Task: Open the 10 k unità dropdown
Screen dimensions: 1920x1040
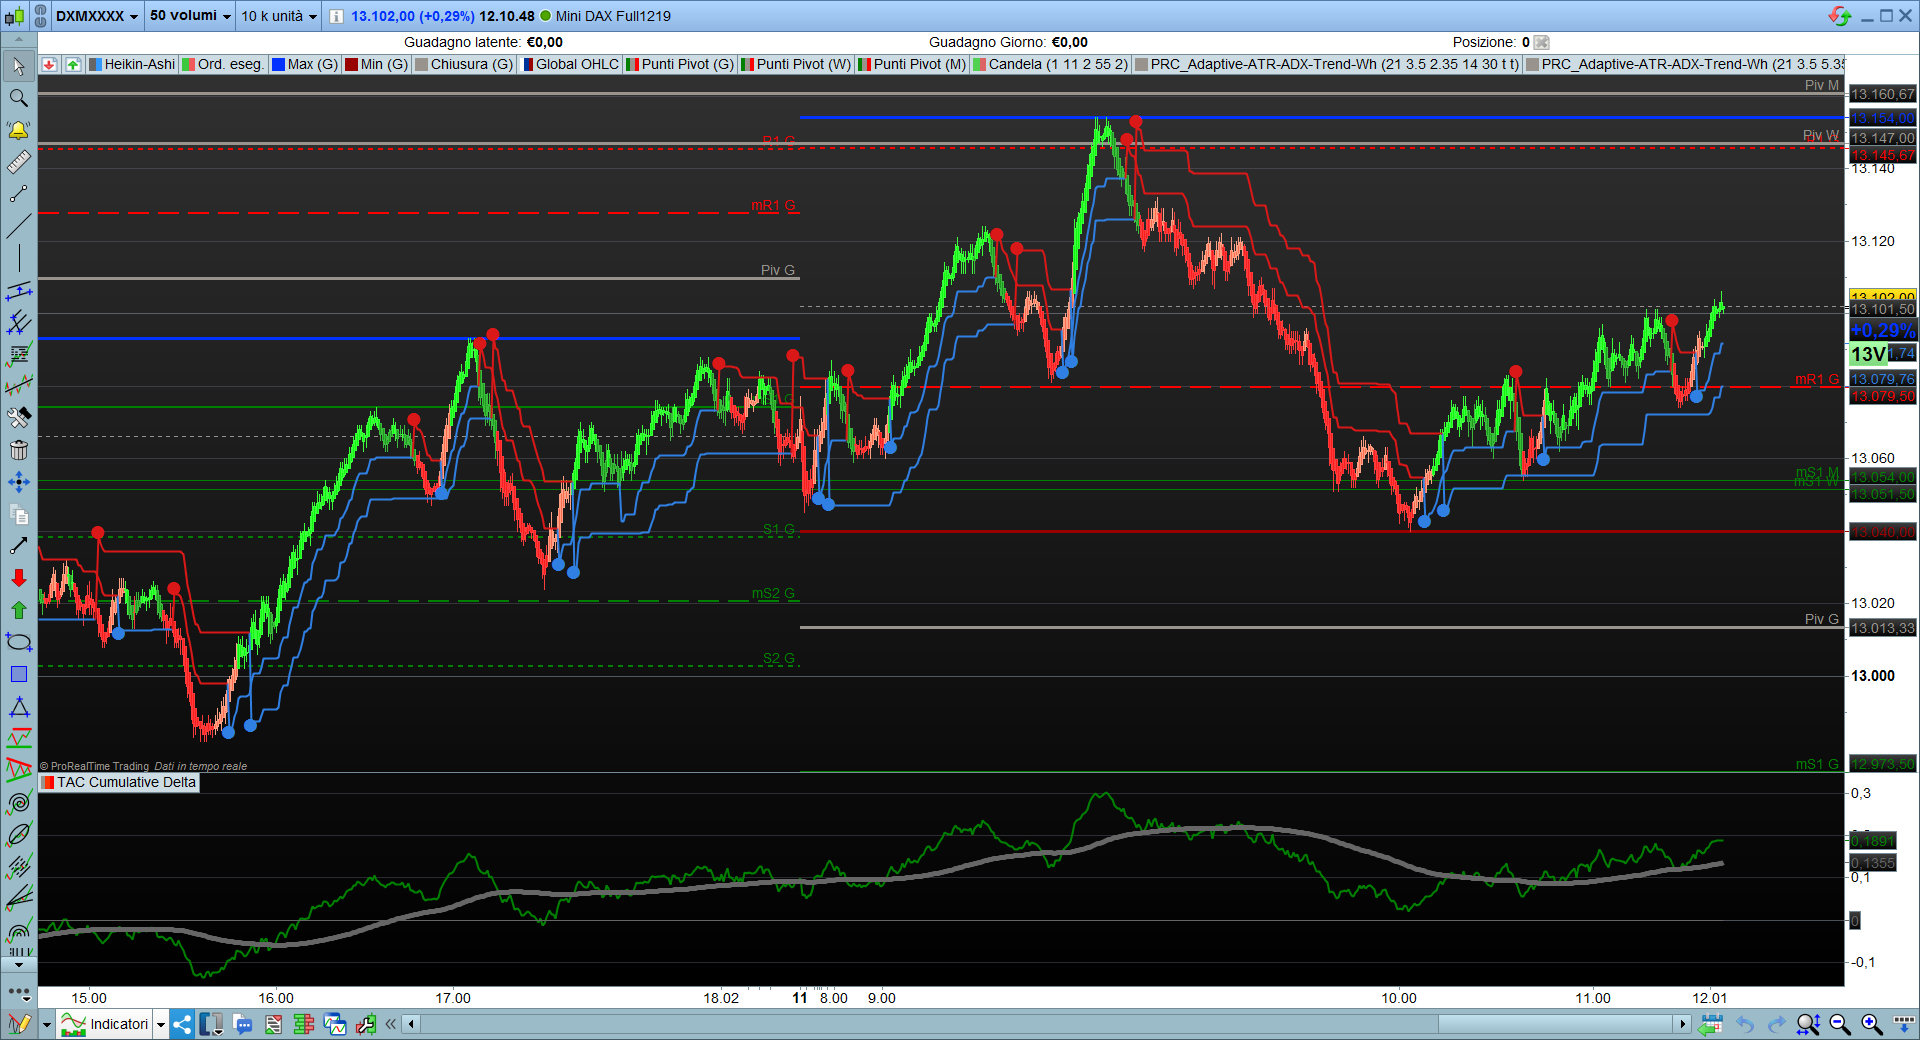Action: 279,16
